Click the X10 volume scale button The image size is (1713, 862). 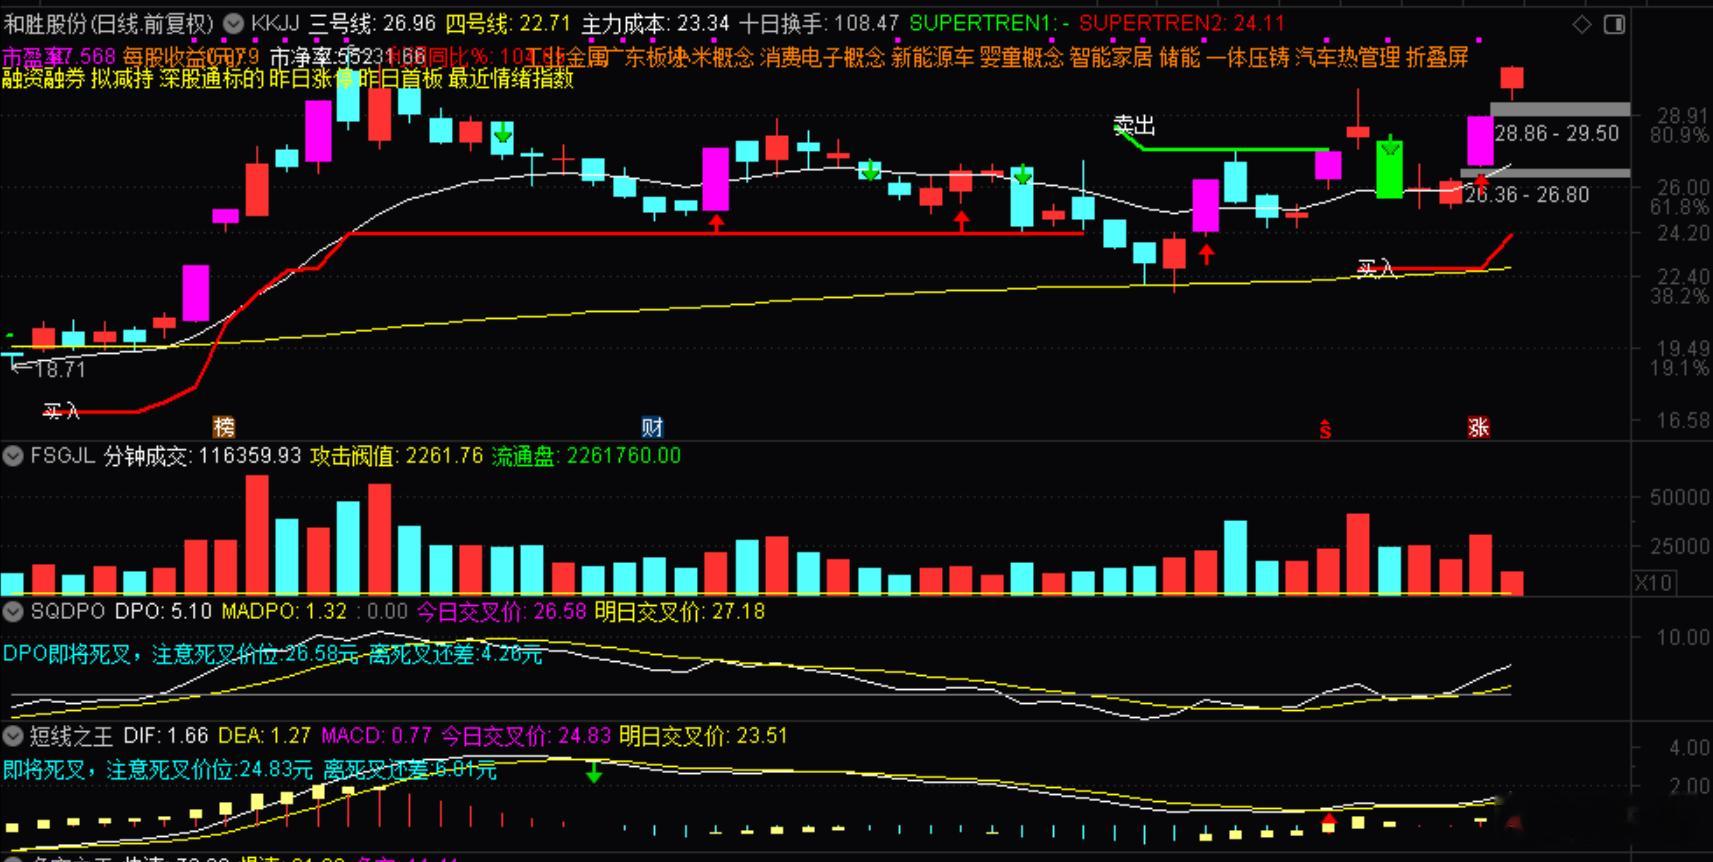coord(1652,583)
